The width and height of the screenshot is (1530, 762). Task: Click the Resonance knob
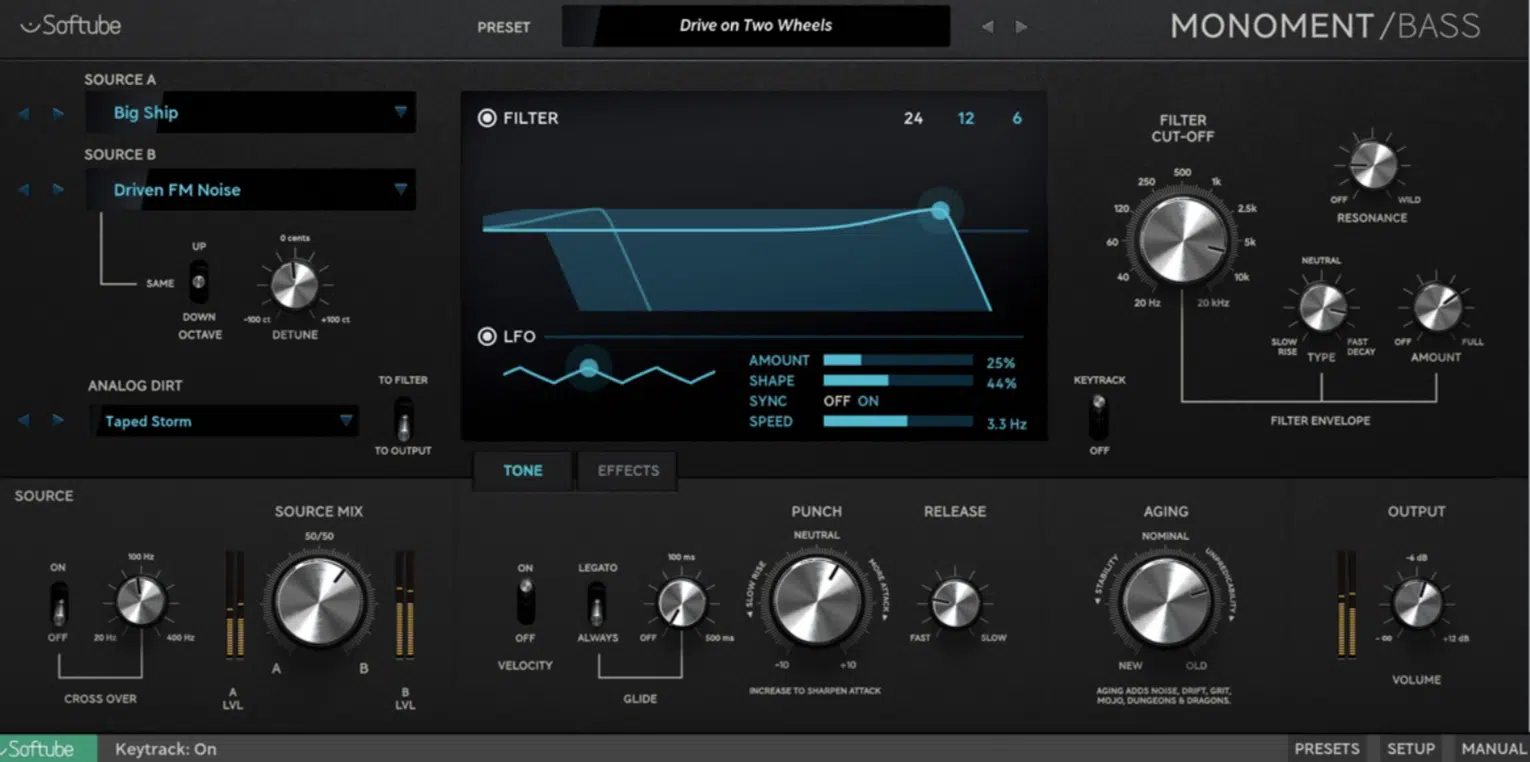coord(1372,165)
